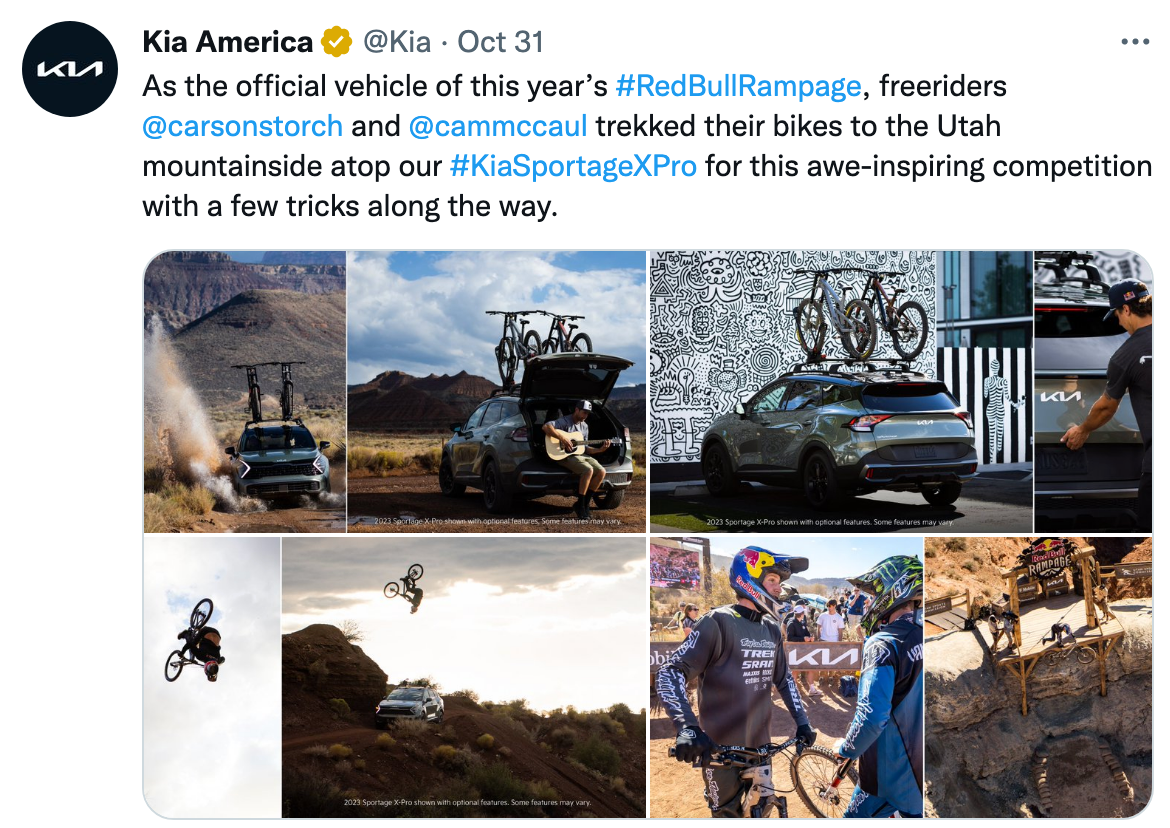Open the Kia America profile name
Viewport: 1170px width, 828px height.
pyautogui.click(x=228, y=42)
